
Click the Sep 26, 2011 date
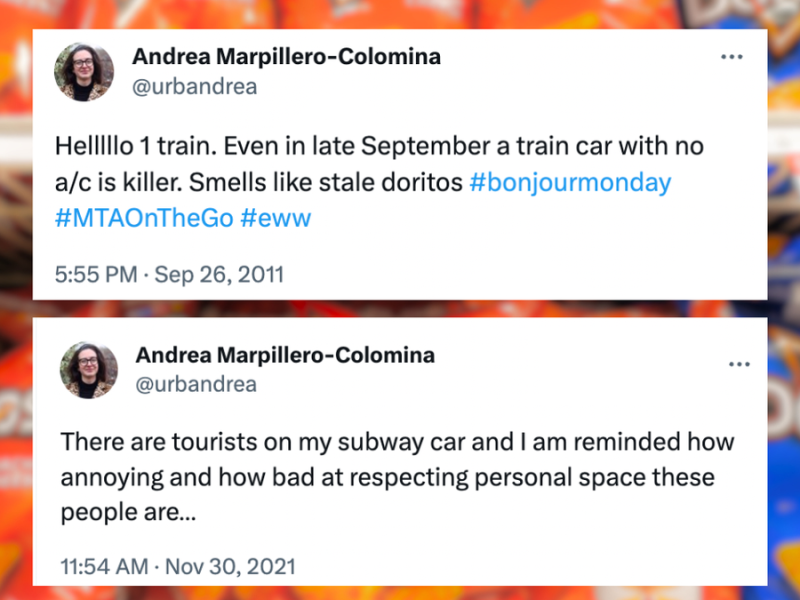coord(219,274)
